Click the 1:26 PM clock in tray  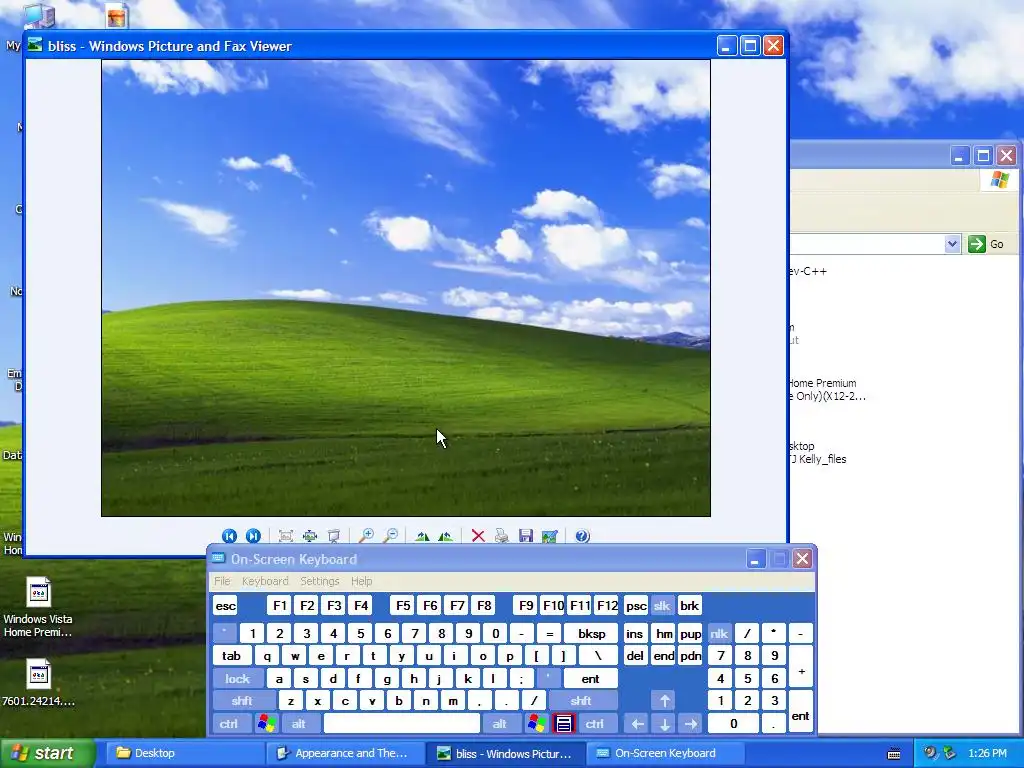tap(987, 754)
